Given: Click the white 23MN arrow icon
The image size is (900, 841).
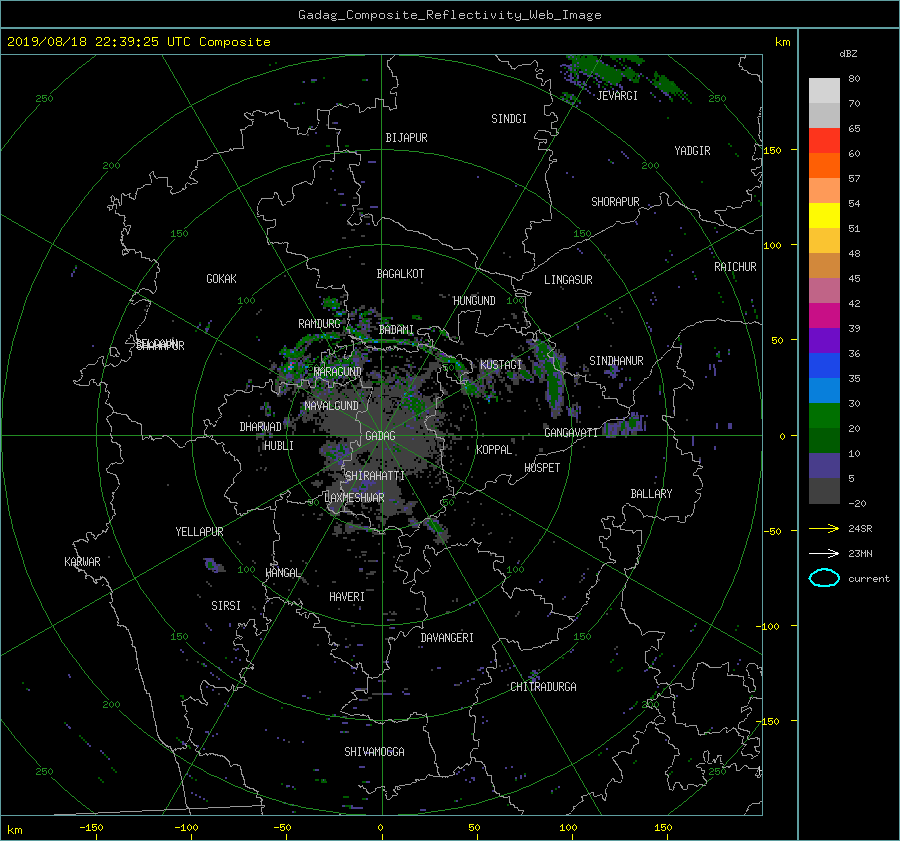Looking at the screenshot, I should [824, 553].
